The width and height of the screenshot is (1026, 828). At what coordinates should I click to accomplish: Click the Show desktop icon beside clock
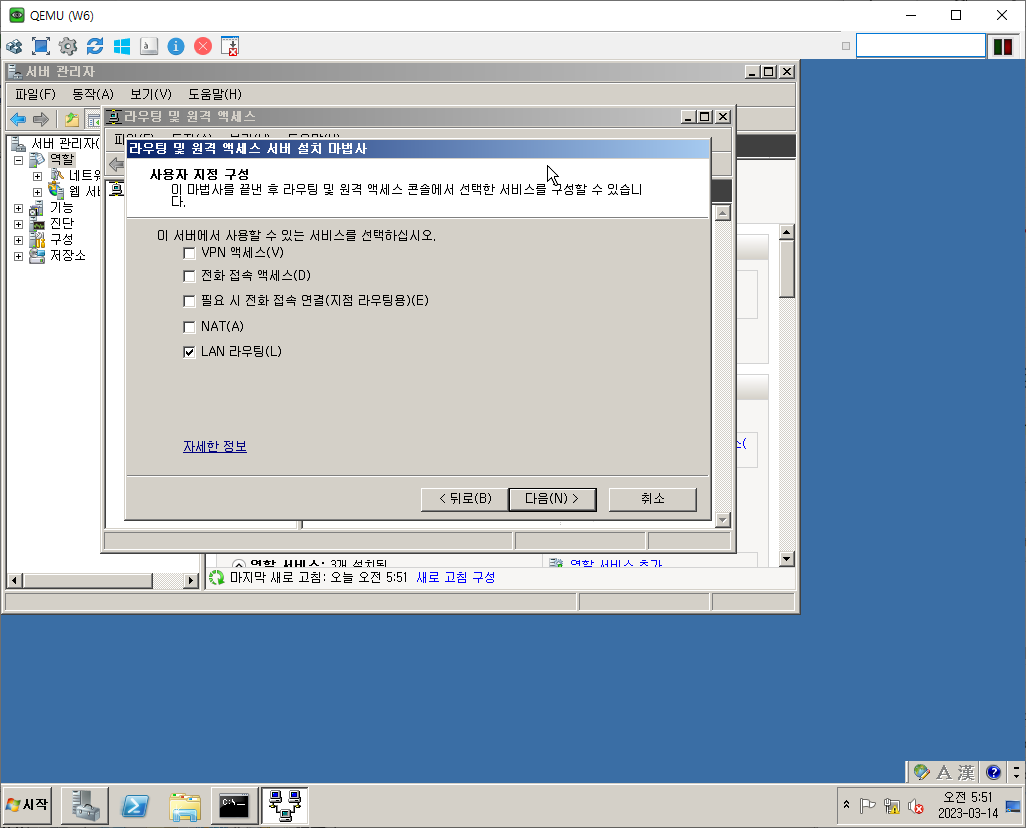pyautogui.click(x=1013, y=806)
